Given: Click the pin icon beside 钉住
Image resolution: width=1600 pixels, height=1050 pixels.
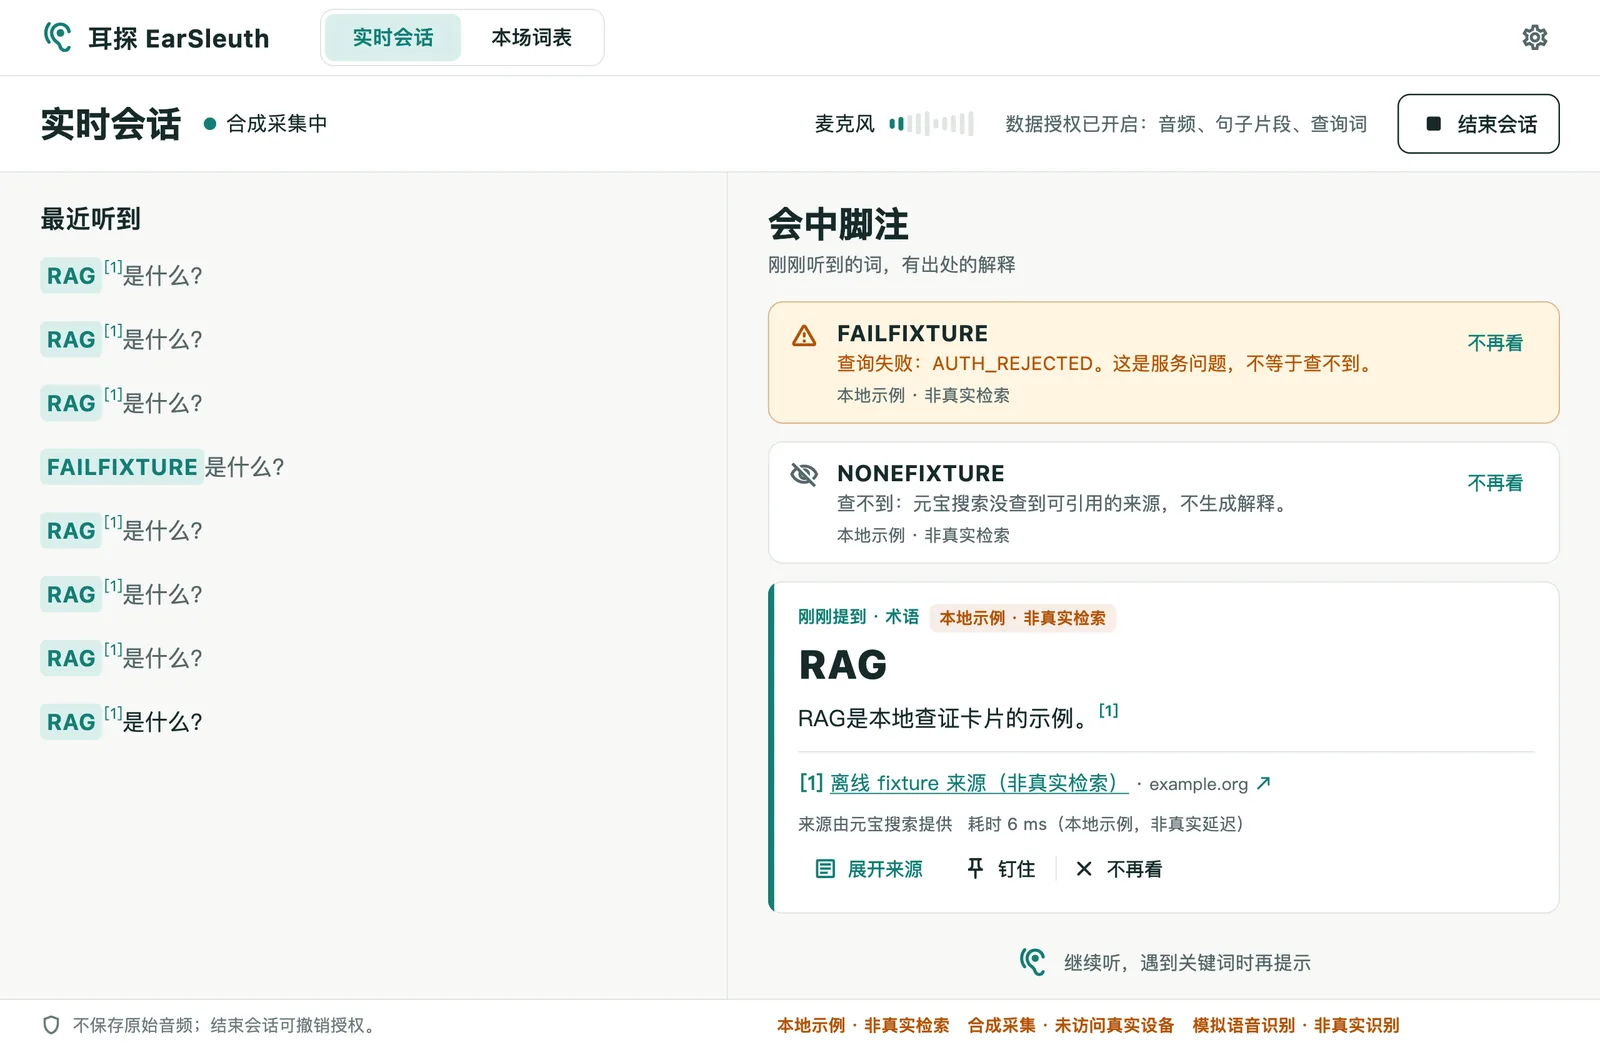Looking at the screenshot, I should click(975, 868).
